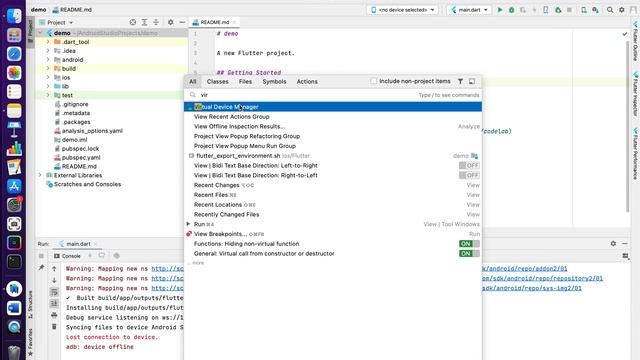The image size is (640, 360).
Task: Open Run panel settings gear
Action: coord(613,243)
